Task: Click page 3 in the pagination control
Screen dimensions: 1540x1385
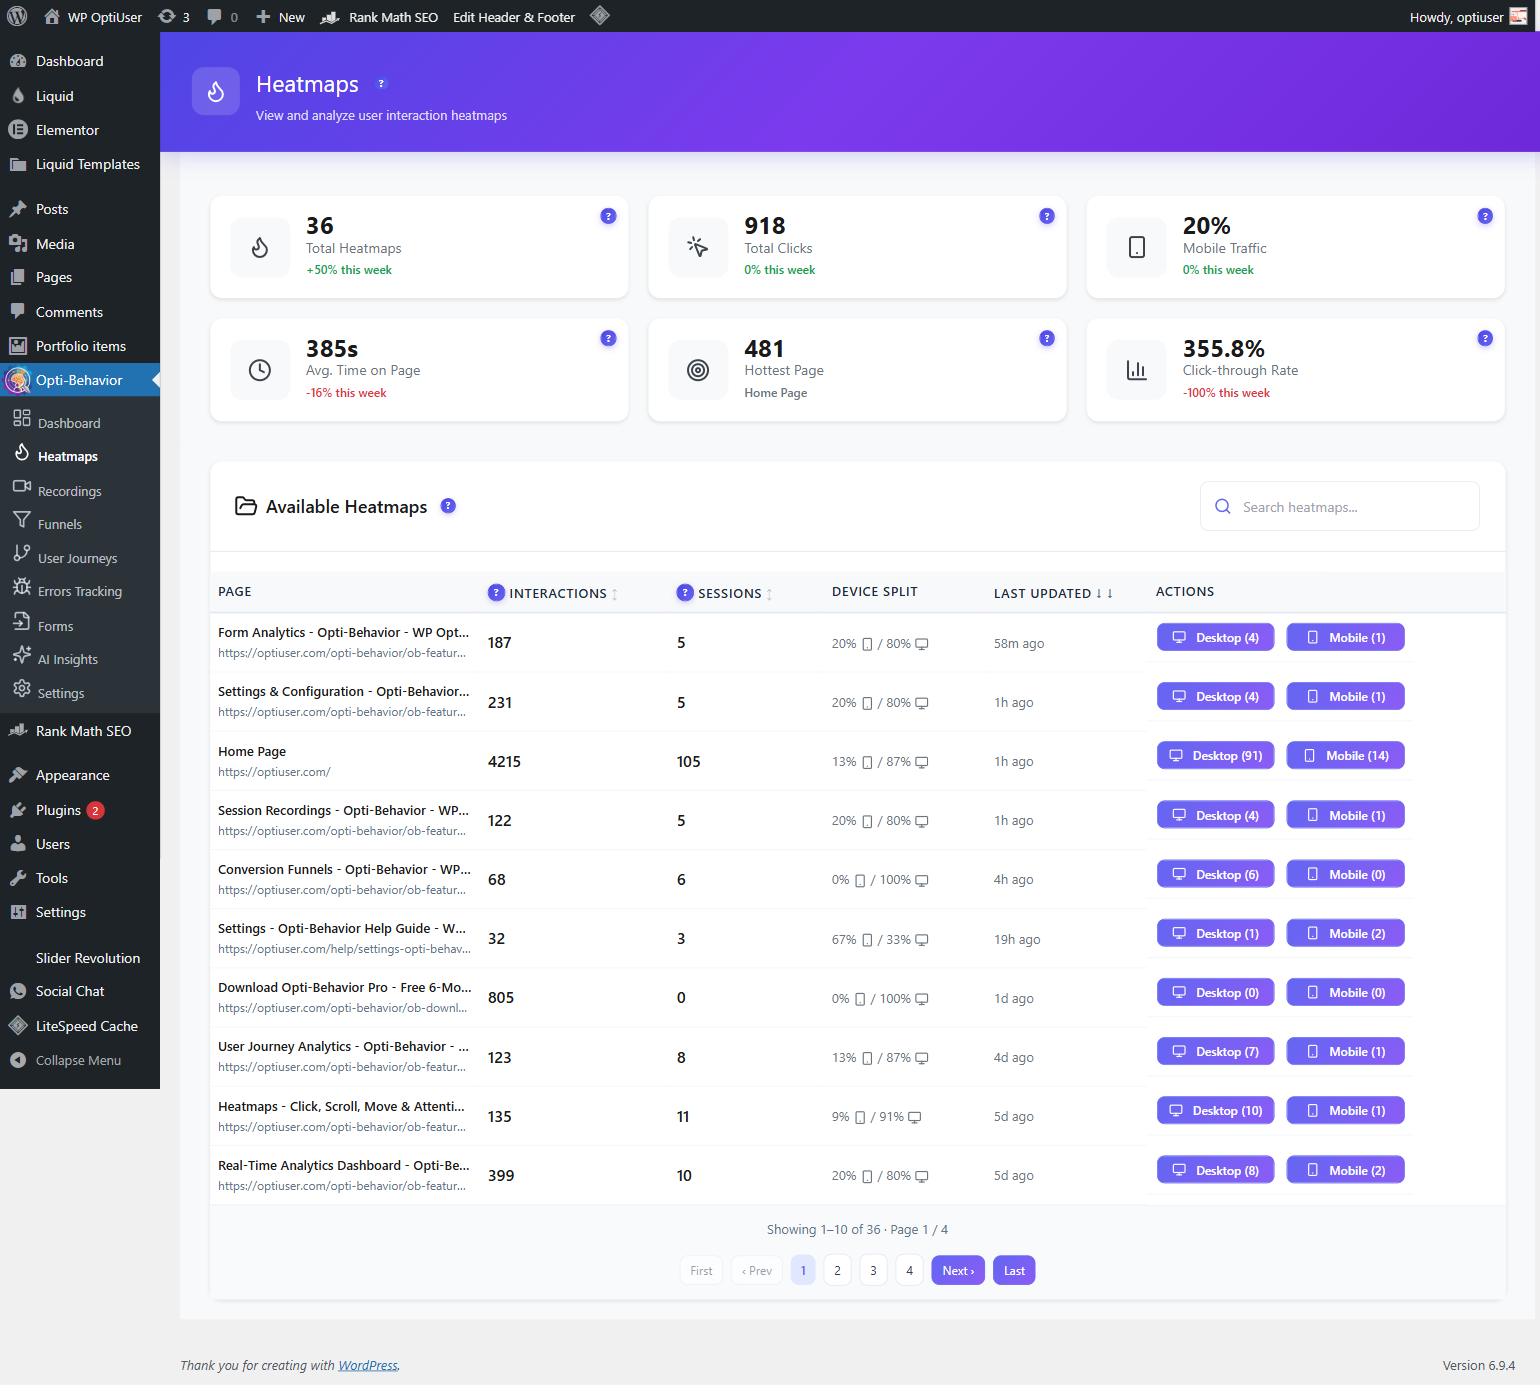Action: tap(872, 1269)
